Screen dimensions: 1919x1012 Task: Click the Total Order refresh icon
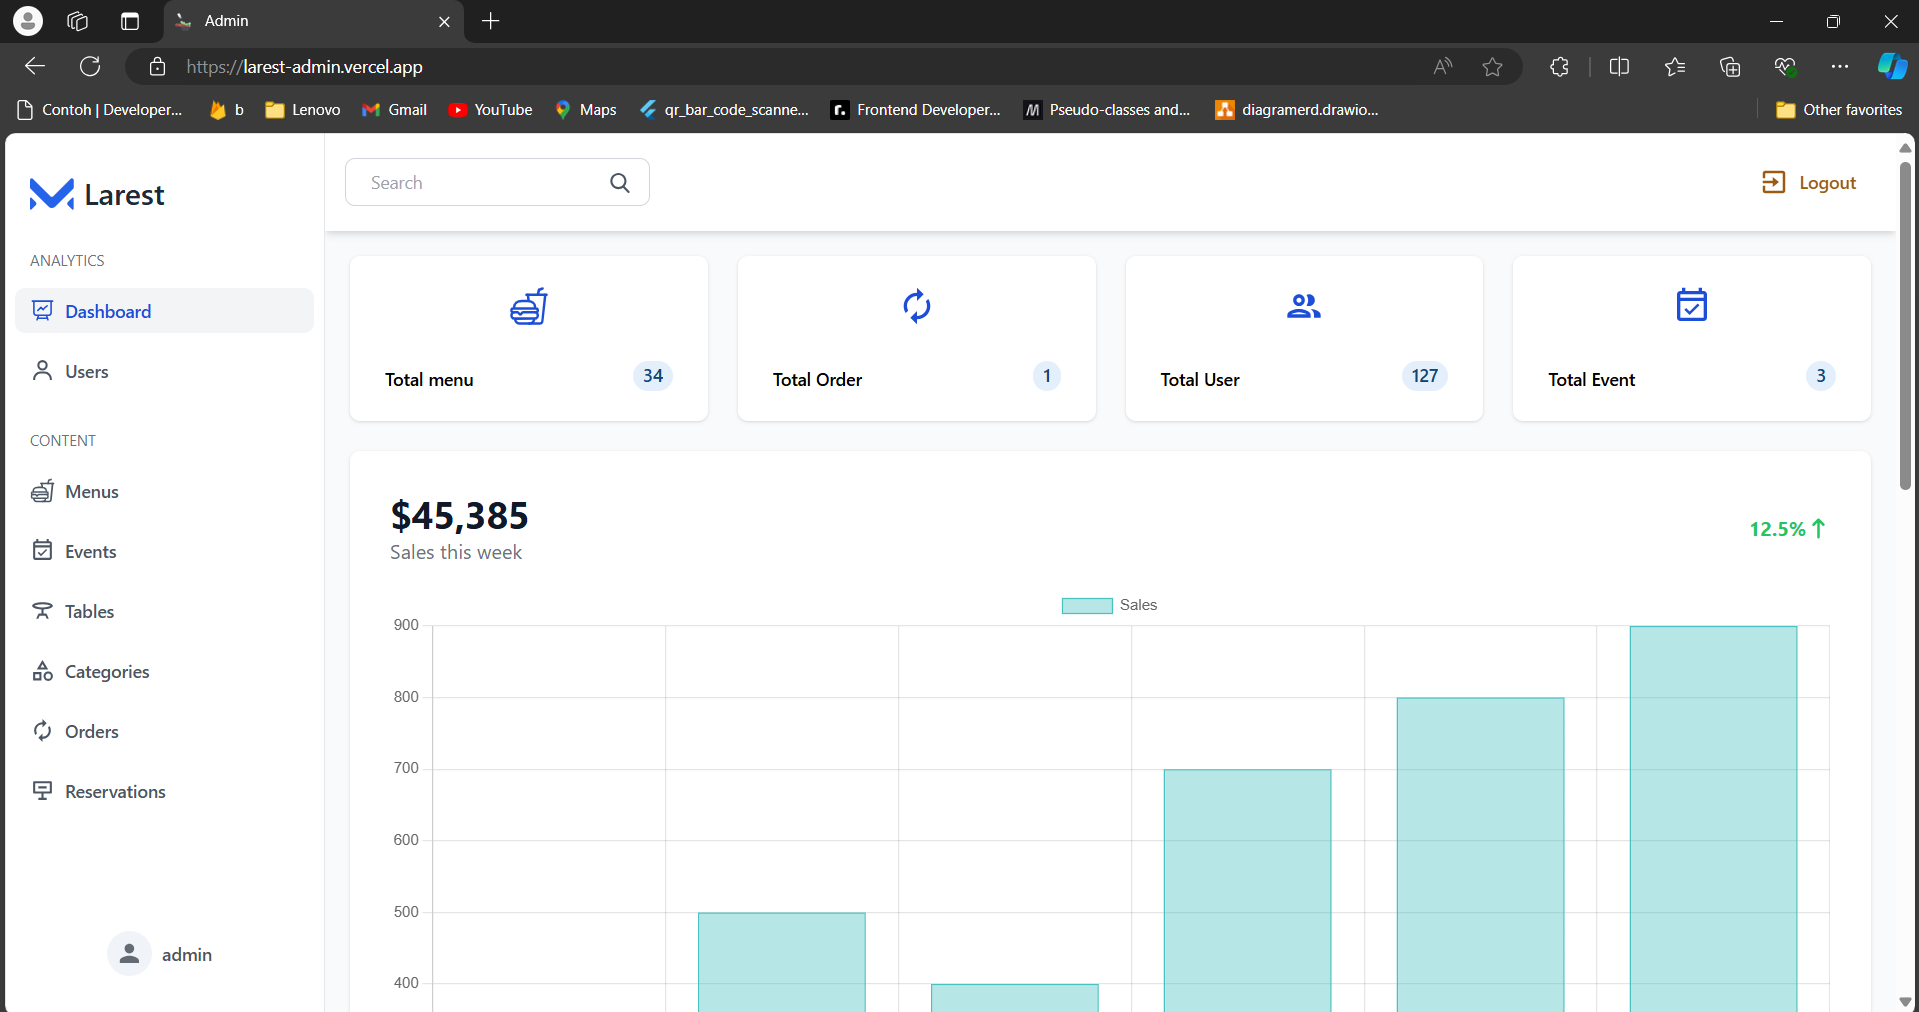tap(916, 306)
